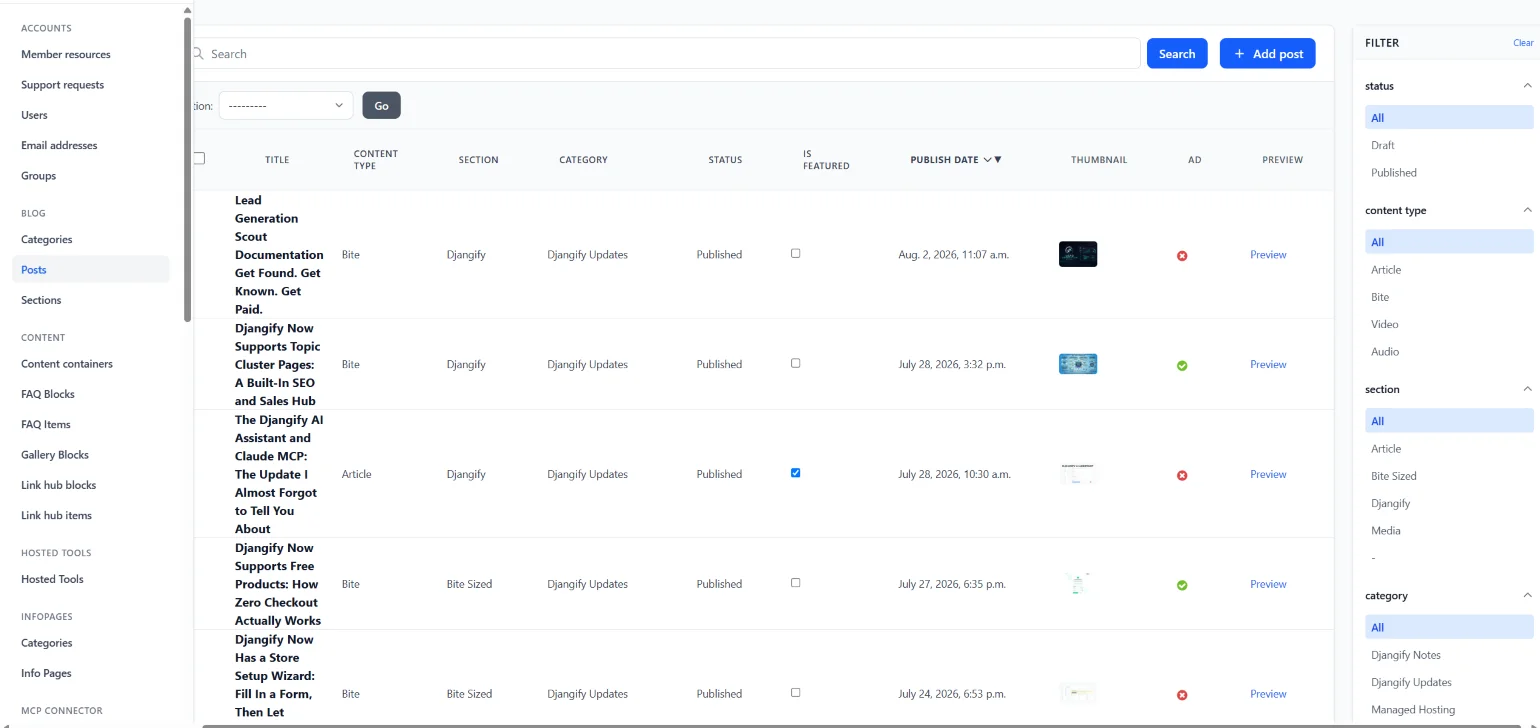This screenshot has height=728, width=1540.
Task: Open Email addresses in sidebar
Action: point(59,145)
